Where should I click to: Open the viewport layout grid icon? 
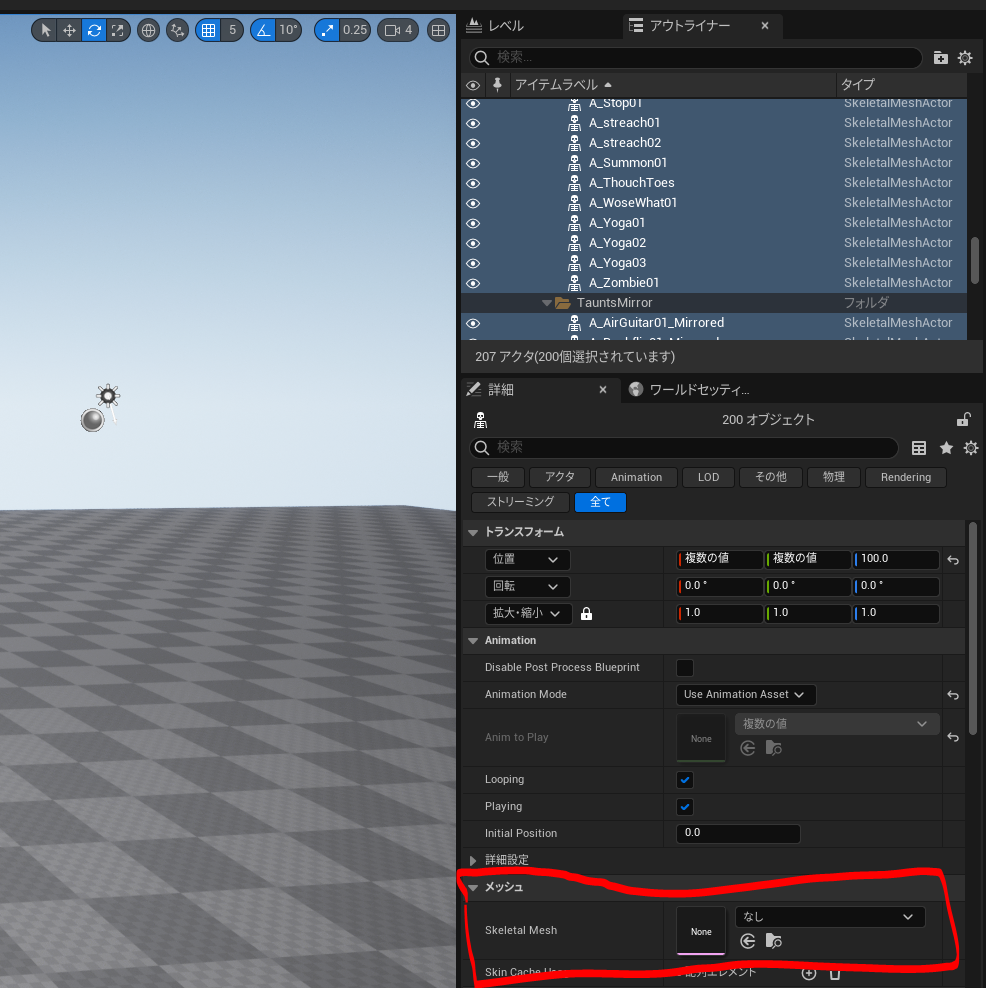(438, 30)
